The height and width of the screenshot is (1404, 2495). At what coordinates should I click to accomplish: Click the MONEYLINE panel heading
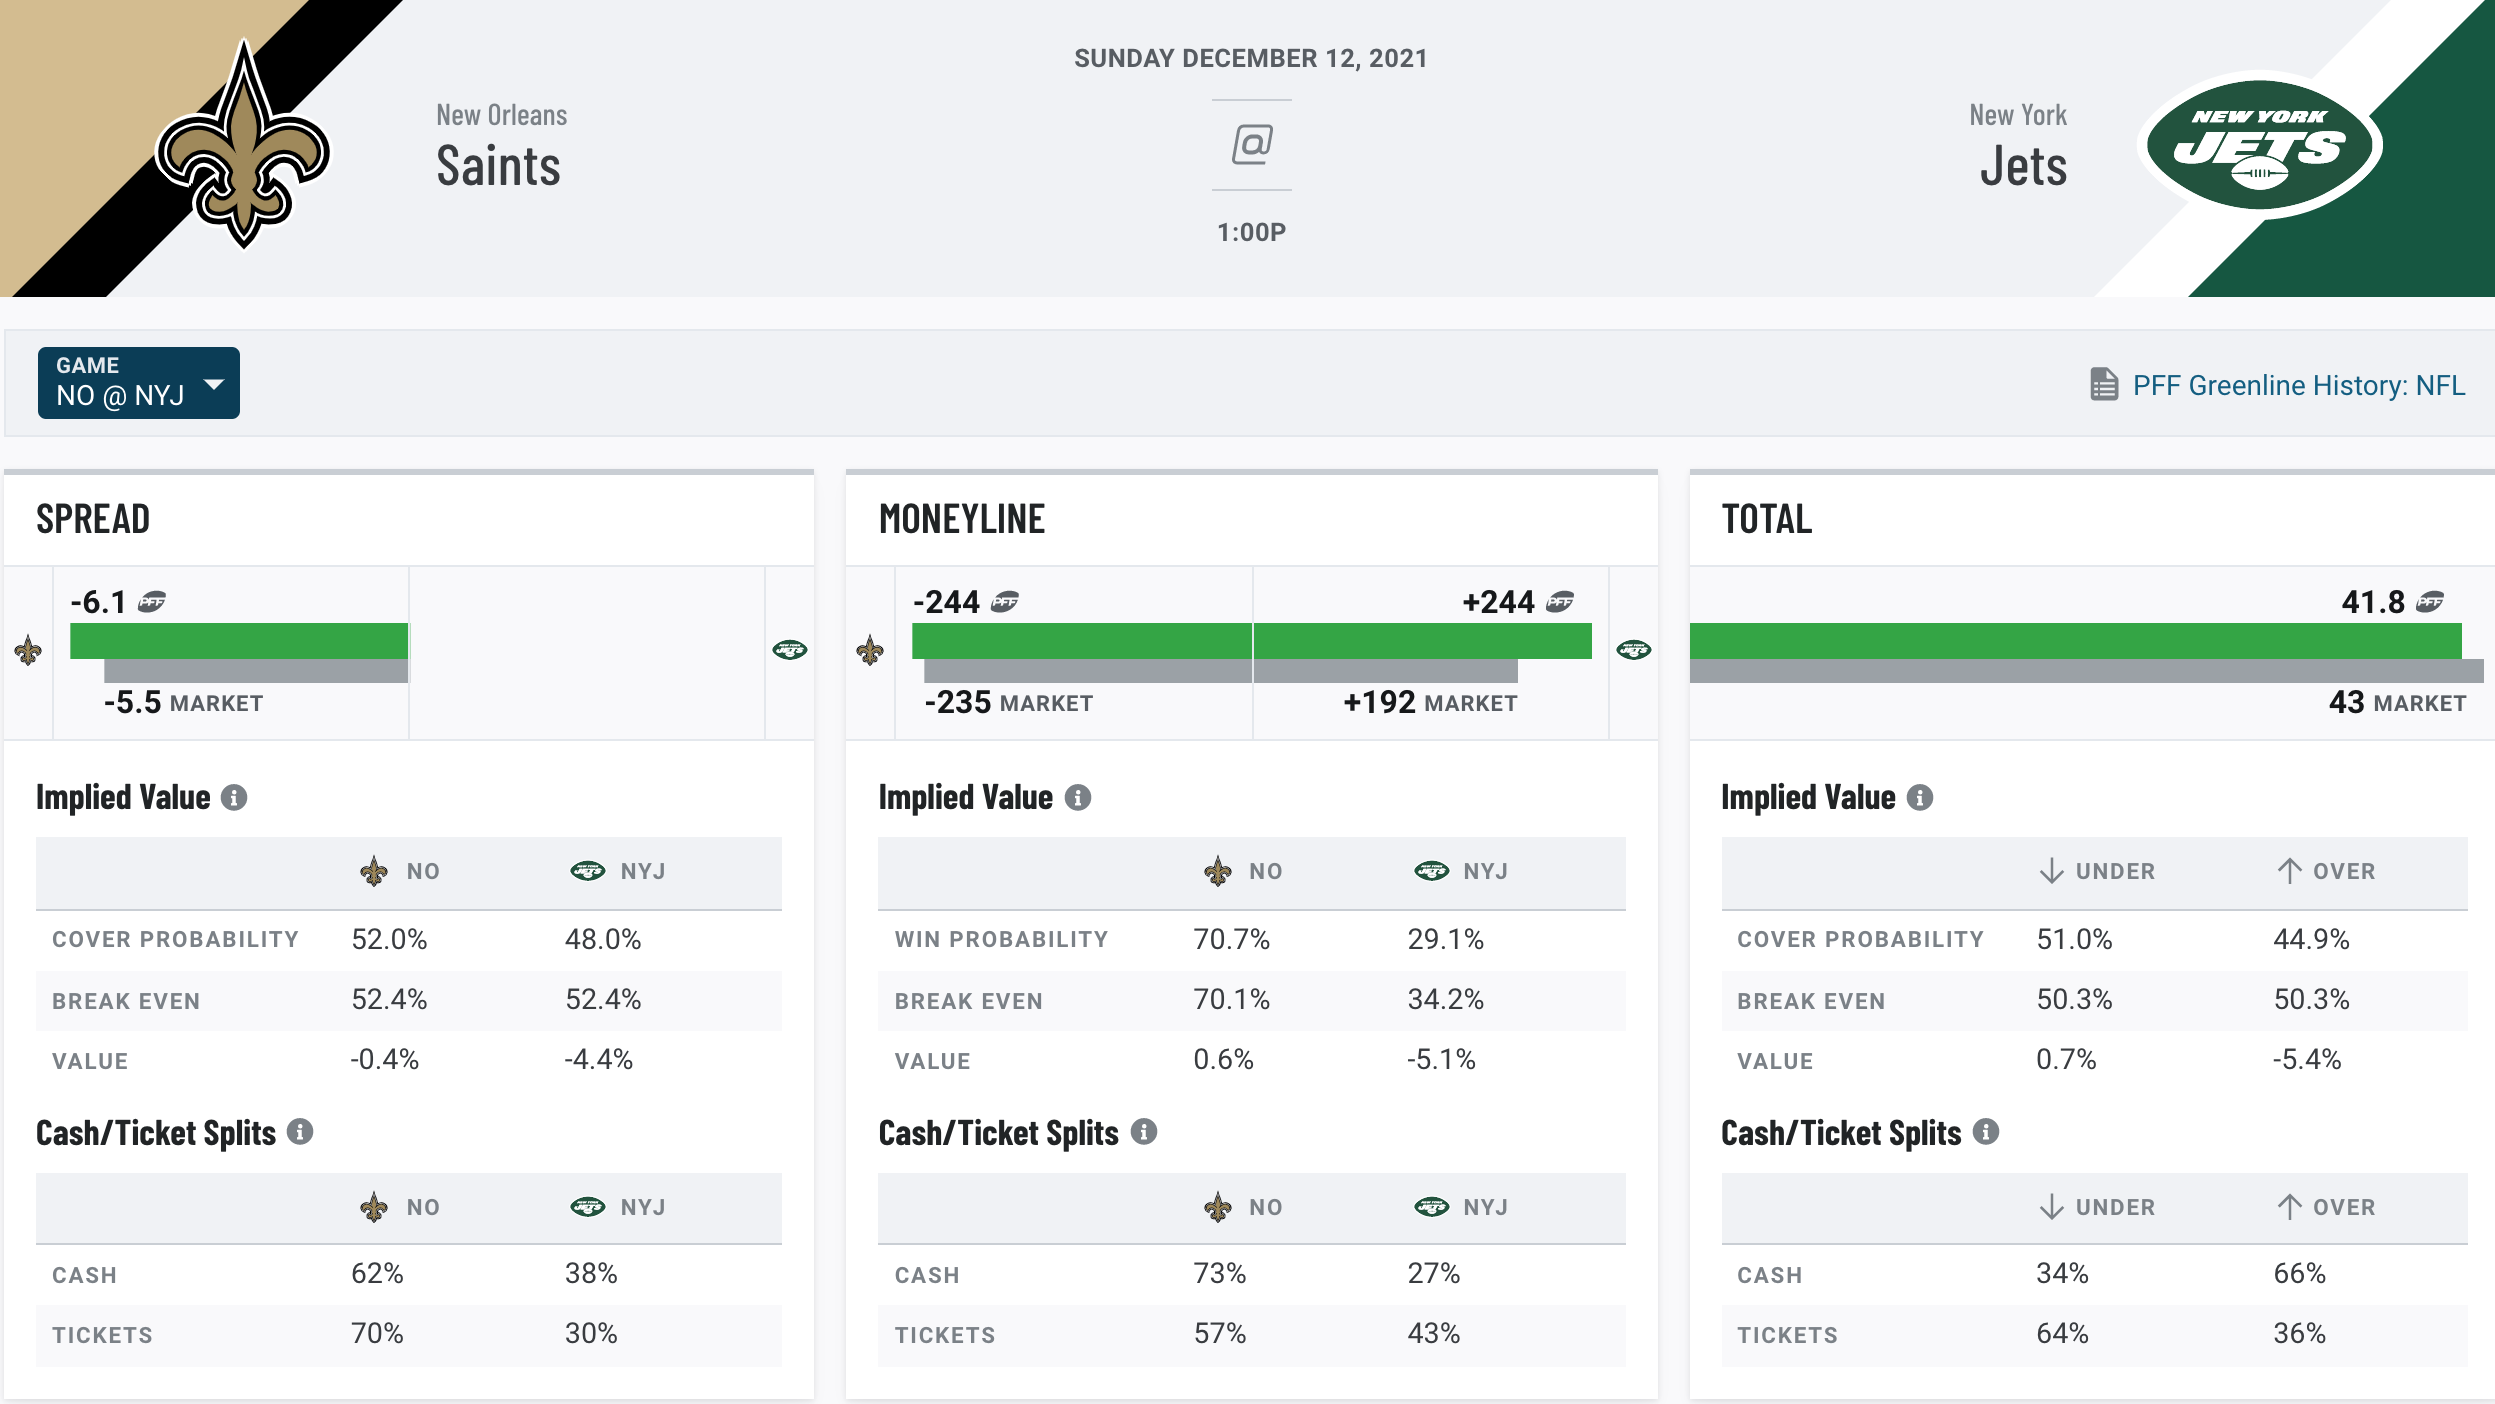point(962,519)
